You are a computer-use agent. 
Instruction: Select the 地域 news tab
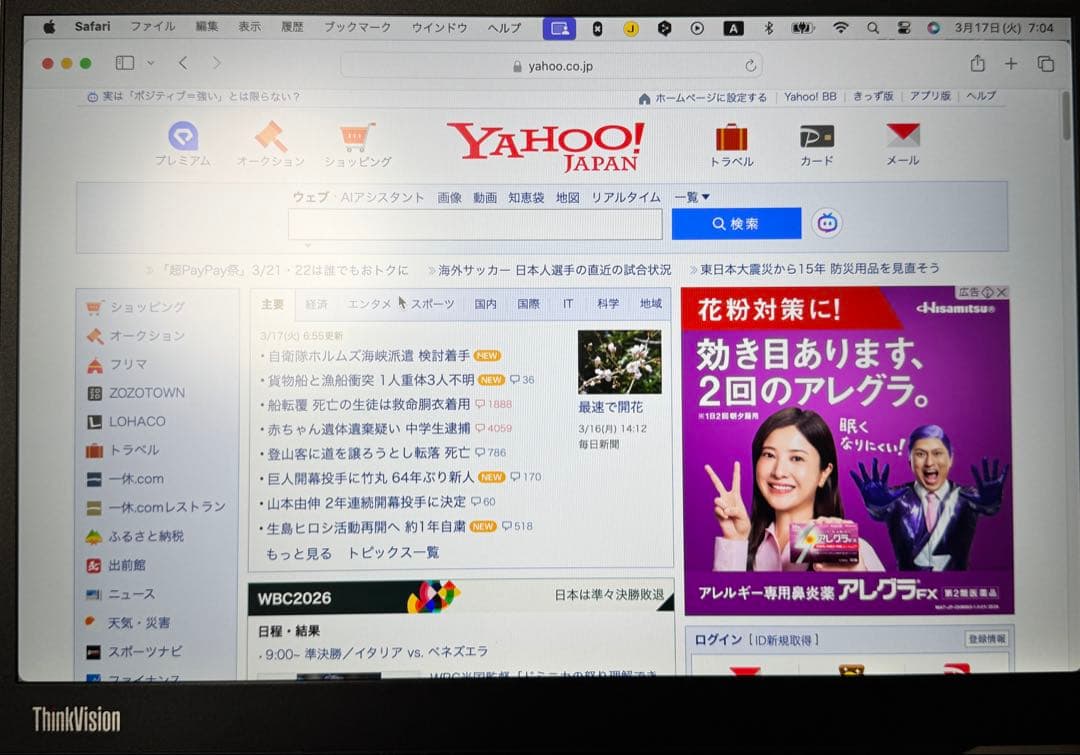point(650,304)
